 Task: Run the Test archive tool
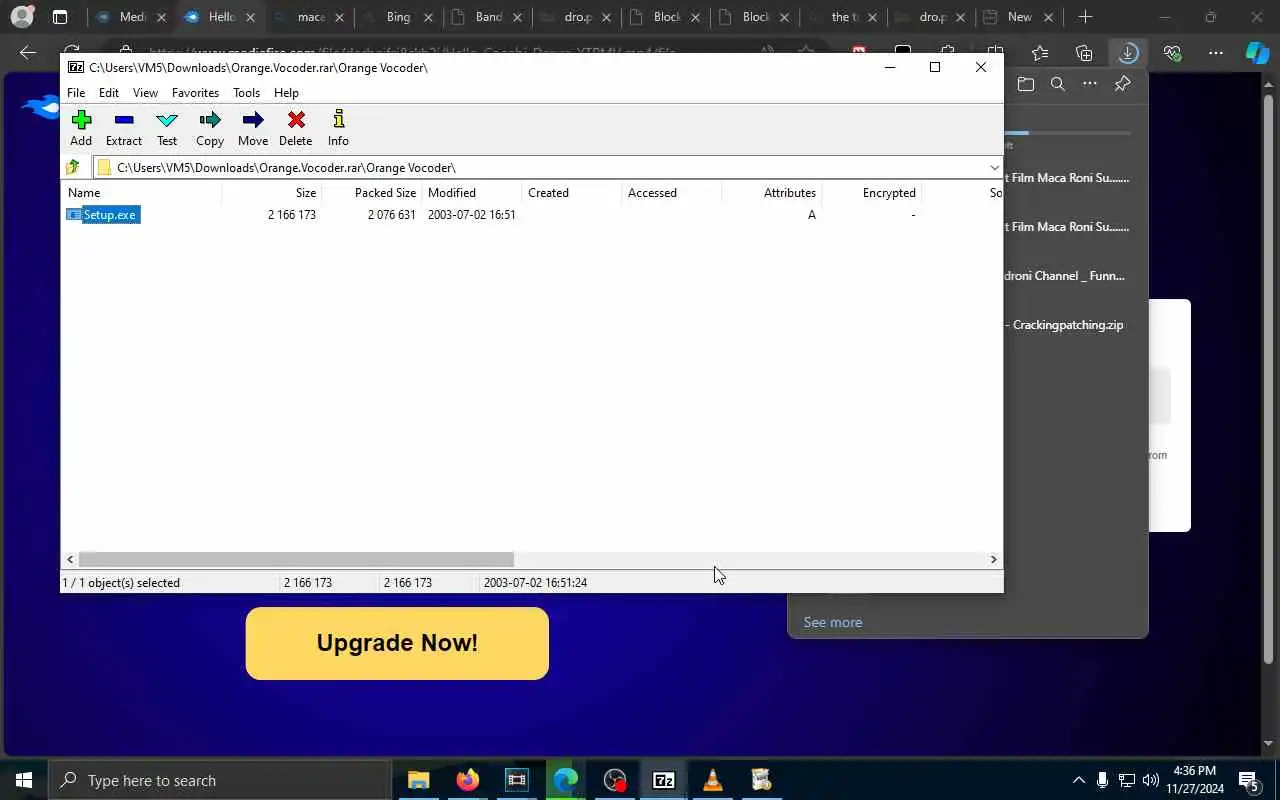pyautogui.click(x=167, y=128)
